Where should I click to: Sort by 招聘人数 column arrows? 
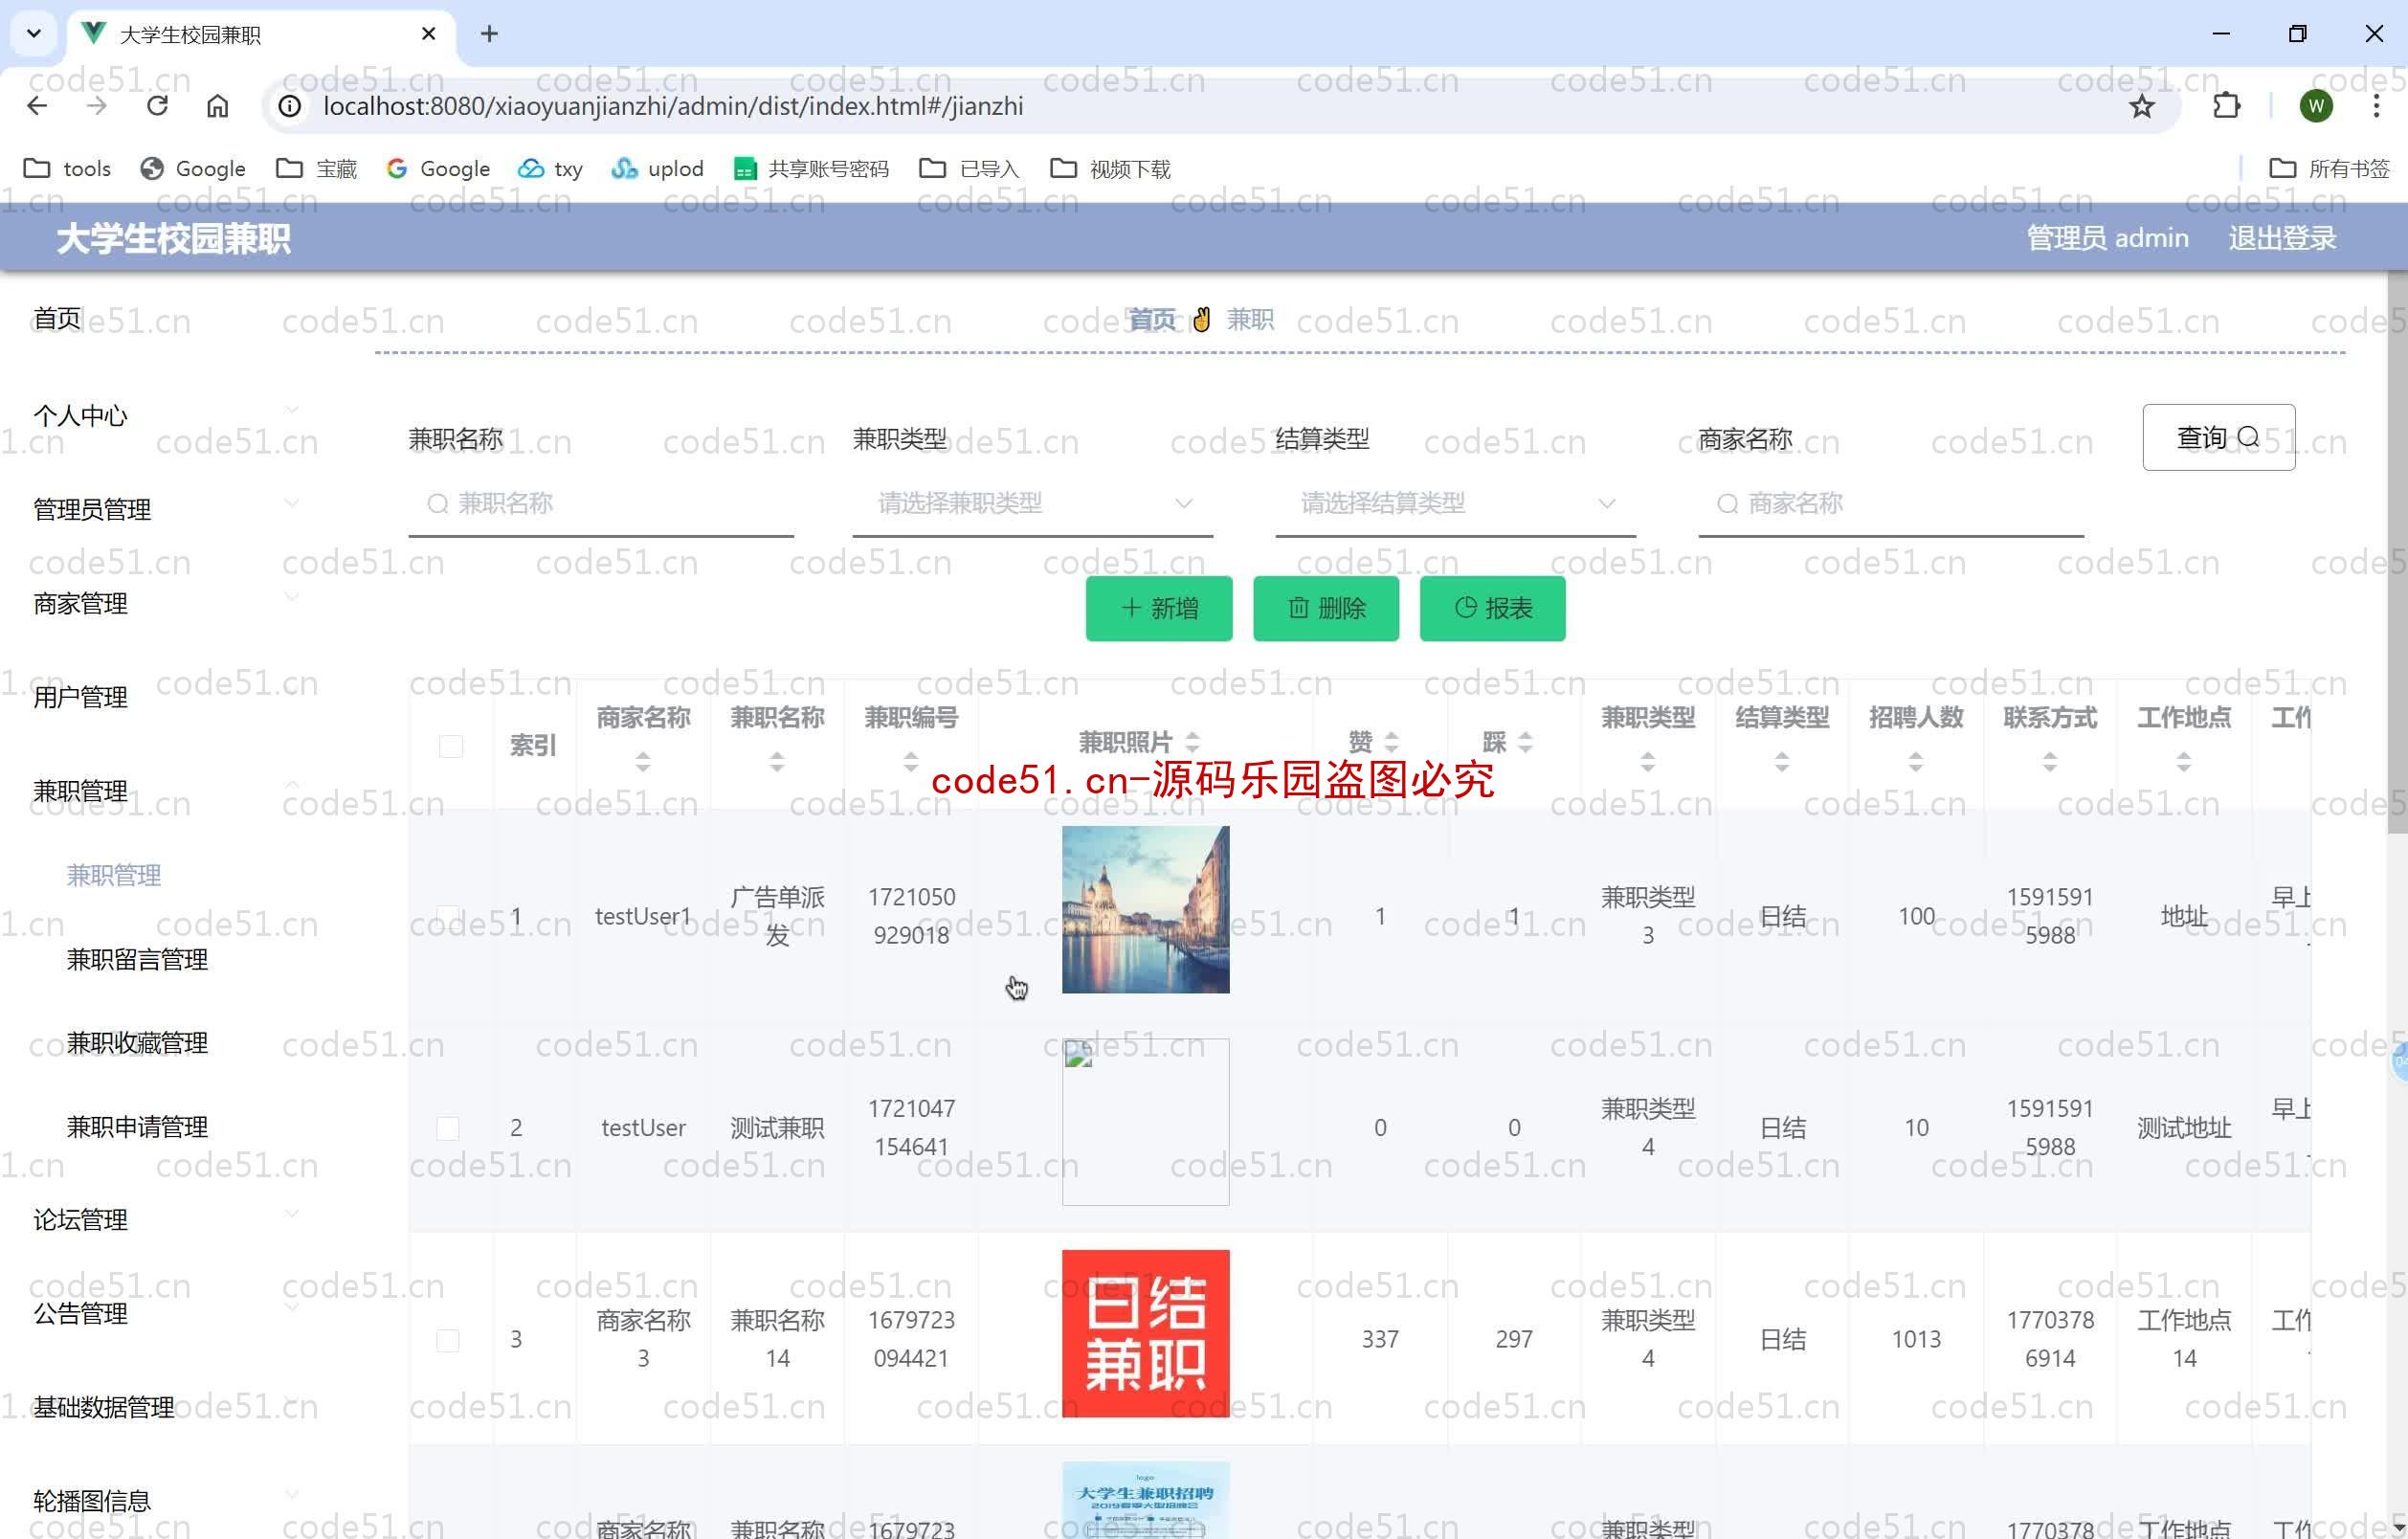(x=1916, y=762)
